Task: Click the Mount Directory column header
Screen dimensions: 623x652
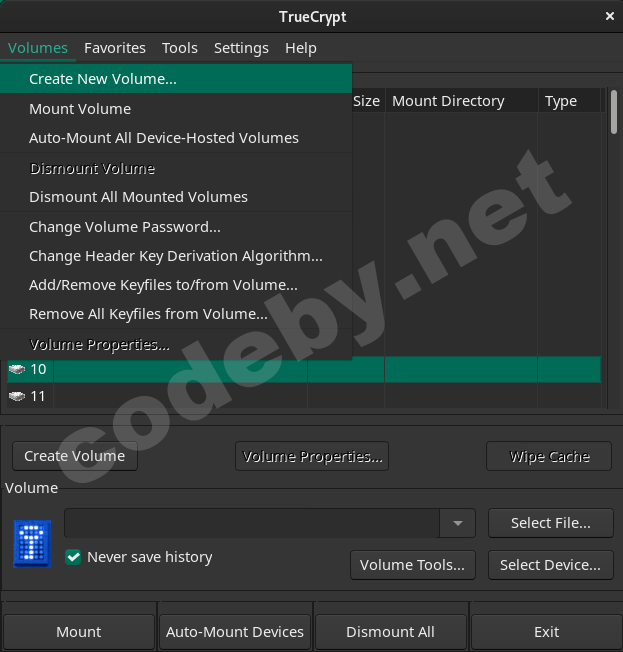Action: [x=462, y=101]
